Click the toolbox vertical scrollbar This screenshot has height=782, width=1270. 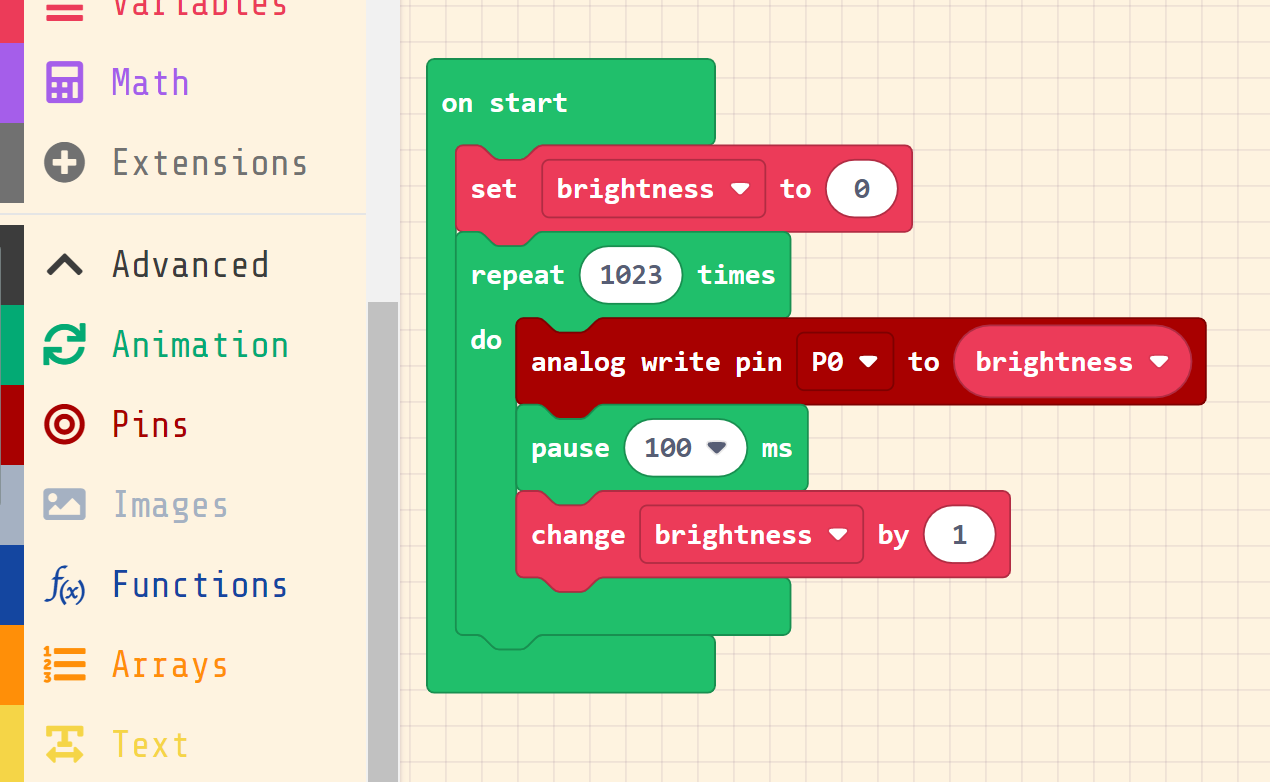point(382,540)
